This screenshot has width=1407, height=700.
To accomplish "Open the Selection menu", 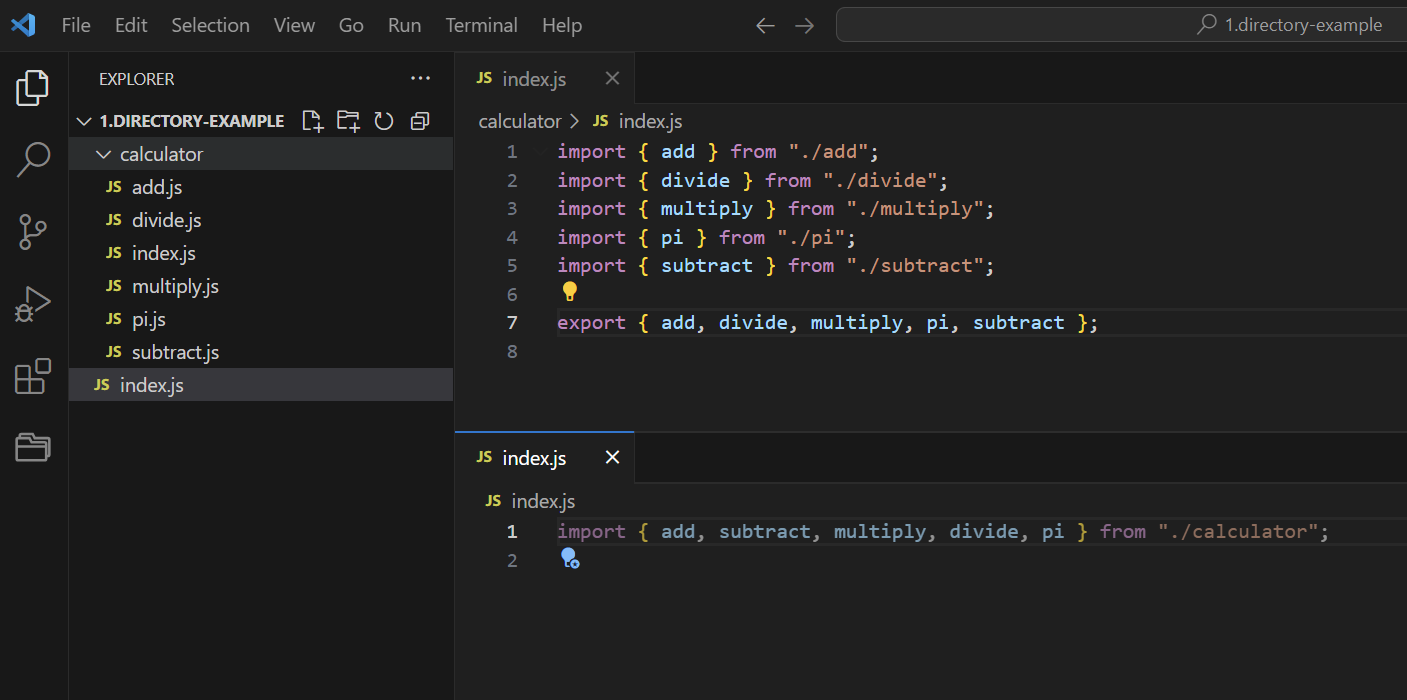I will 210,25.
